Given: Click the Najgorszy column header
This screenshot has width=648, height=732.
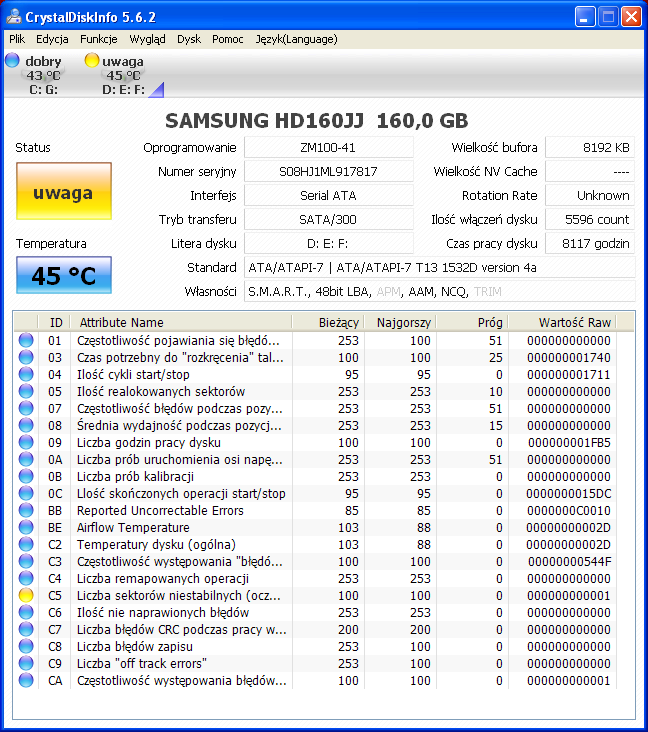Looking at the screenshot, I should (x=400, y=323).
